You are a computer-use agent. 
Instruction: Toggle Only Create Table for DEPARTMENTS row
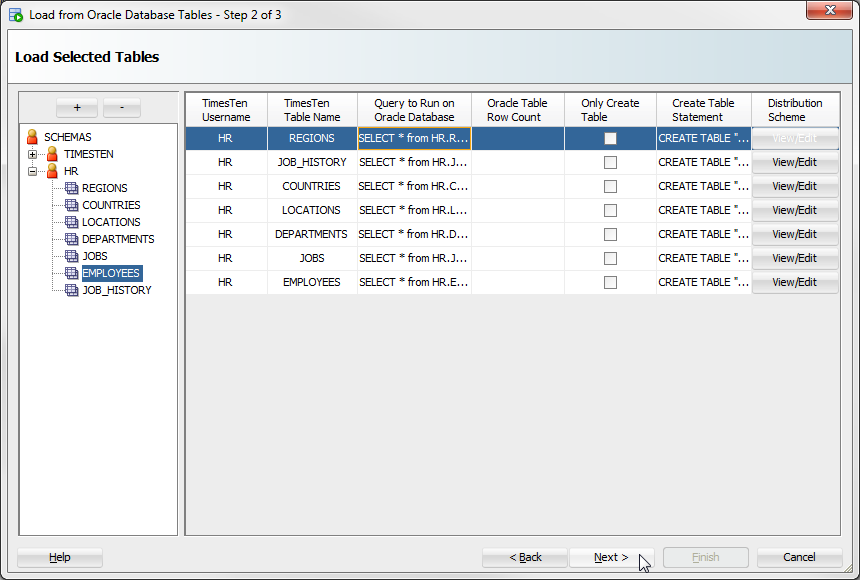(x=610, y=234)
